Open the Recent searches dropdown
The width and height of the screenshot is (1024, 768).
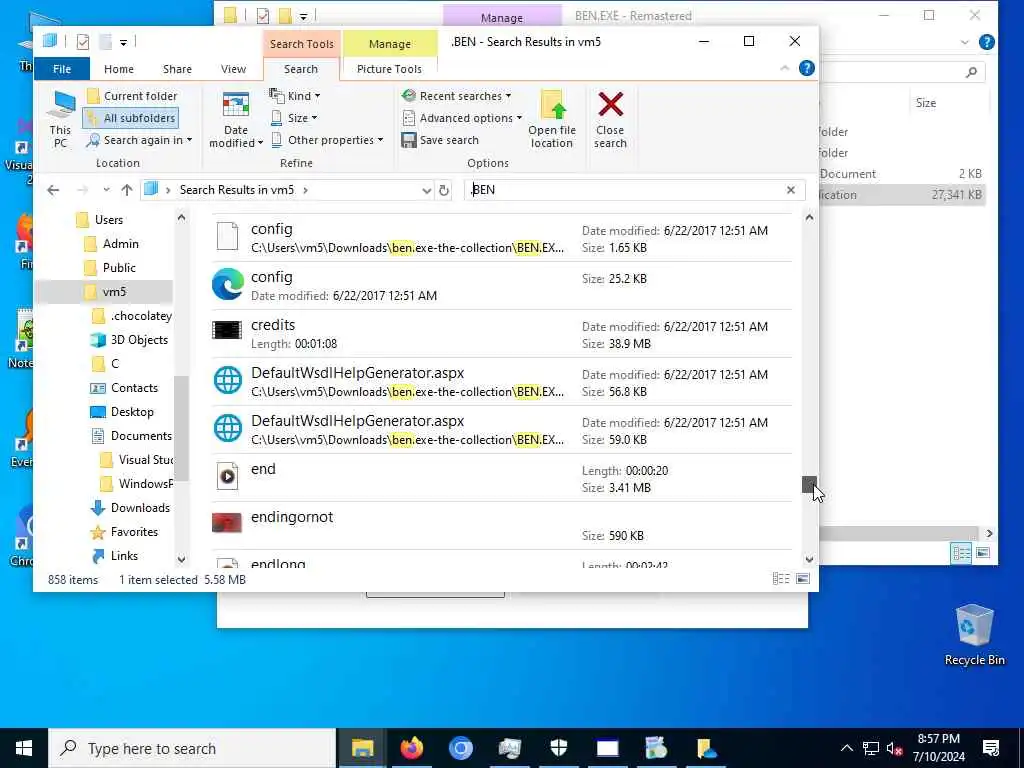click(x=456, y=96)
